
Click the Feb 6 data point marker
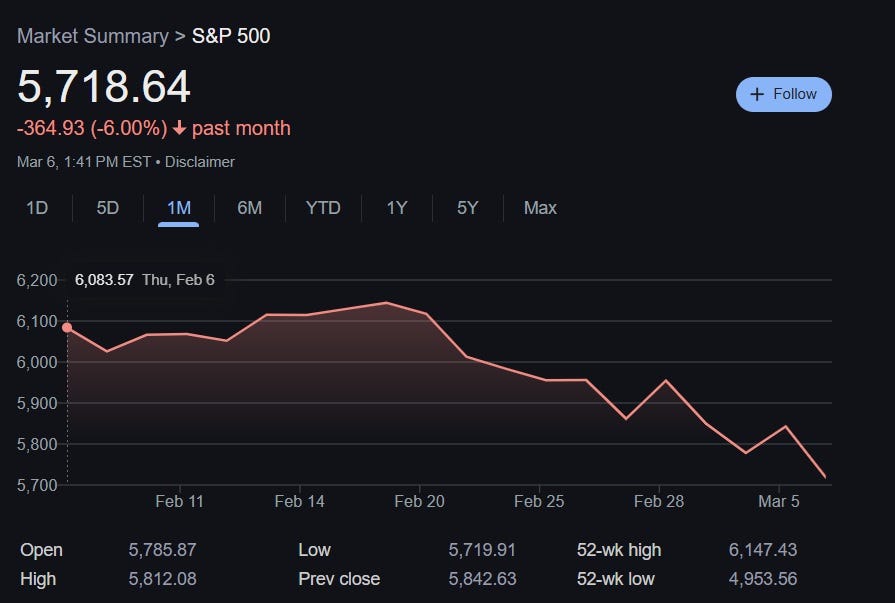click(x=67, y=327)
